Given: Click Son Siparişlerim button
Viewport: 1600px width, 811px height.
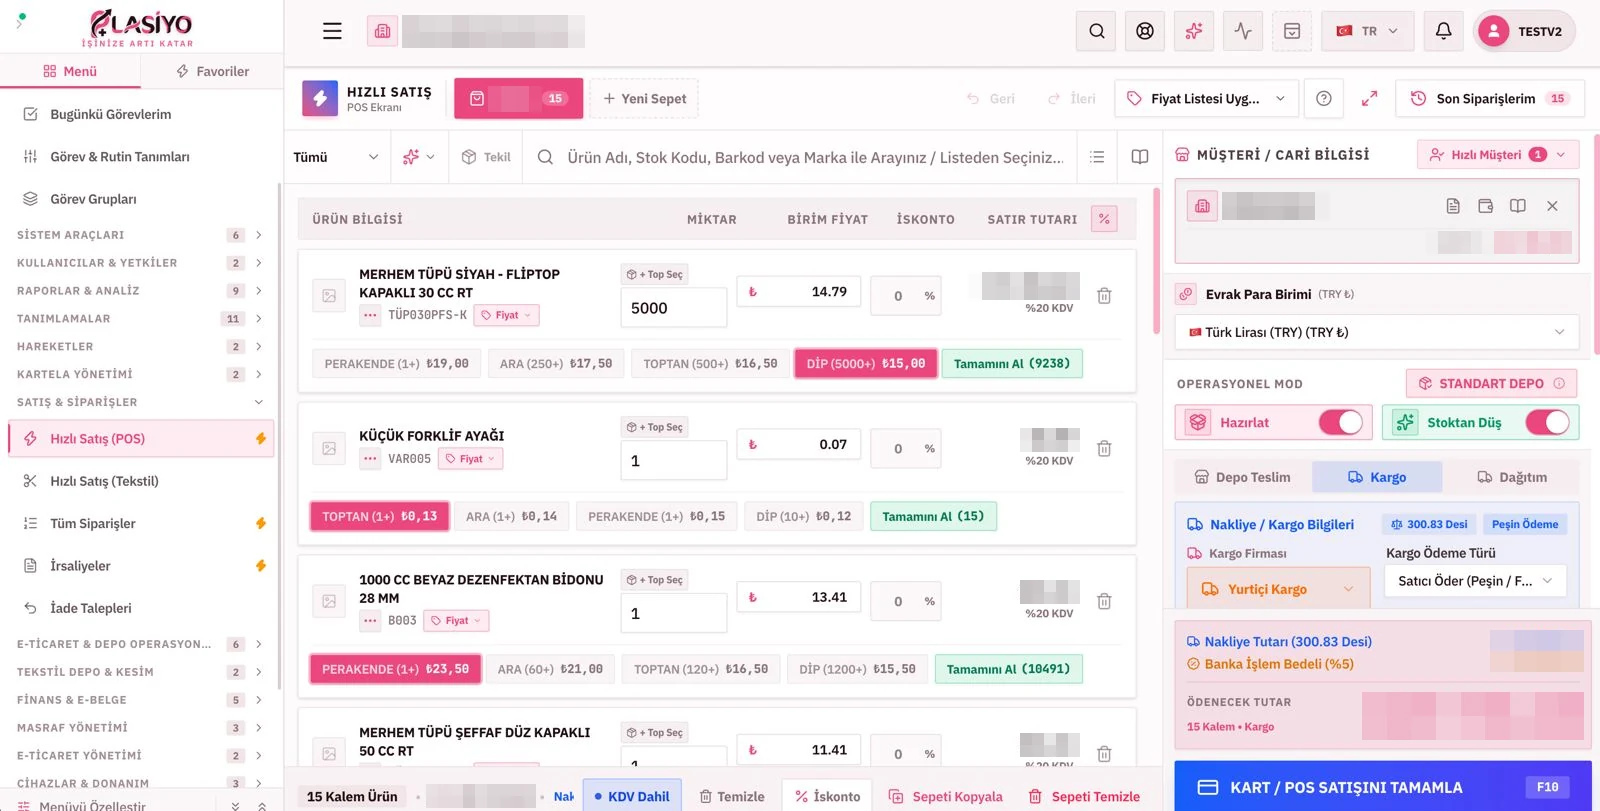Looking at the screenshot, I should coord(1490,98).
